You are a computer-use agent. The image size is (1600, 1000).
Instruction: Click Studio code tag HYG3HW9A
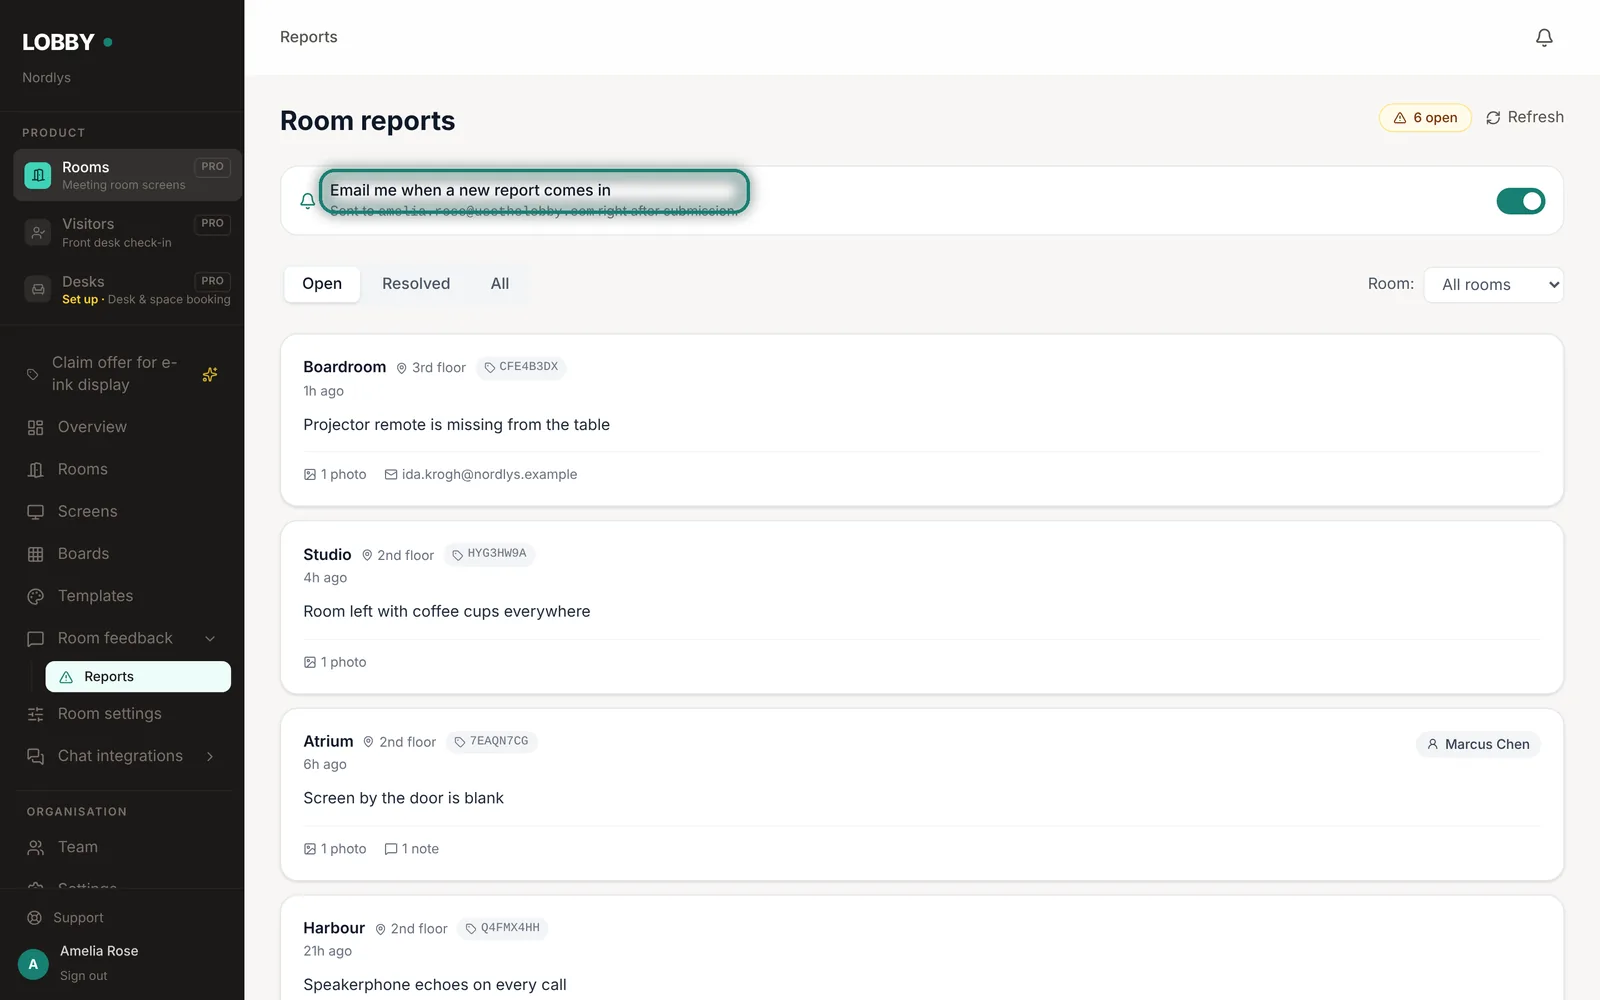coord(489,554)
